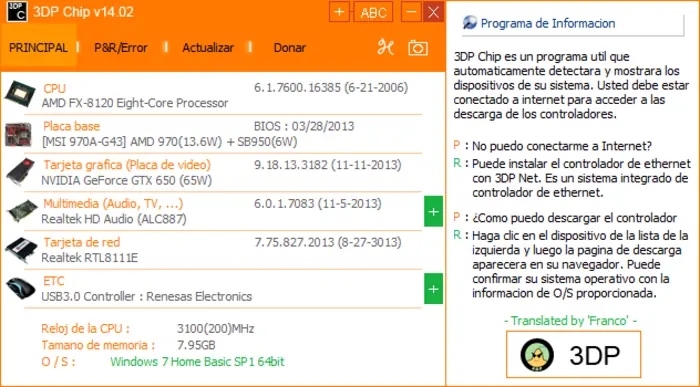Click the 3DP Chip logo icon in title bar
Image resolution: width=700 pixels, height=387 pixels.
(17, 12)
